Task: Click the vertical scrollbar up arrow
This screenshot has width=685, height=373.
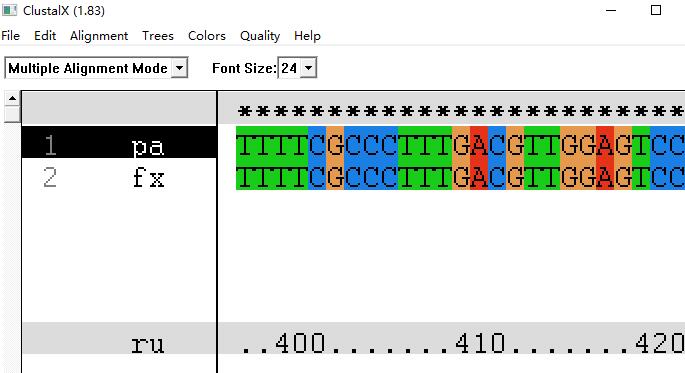Action: click(12, 98)
